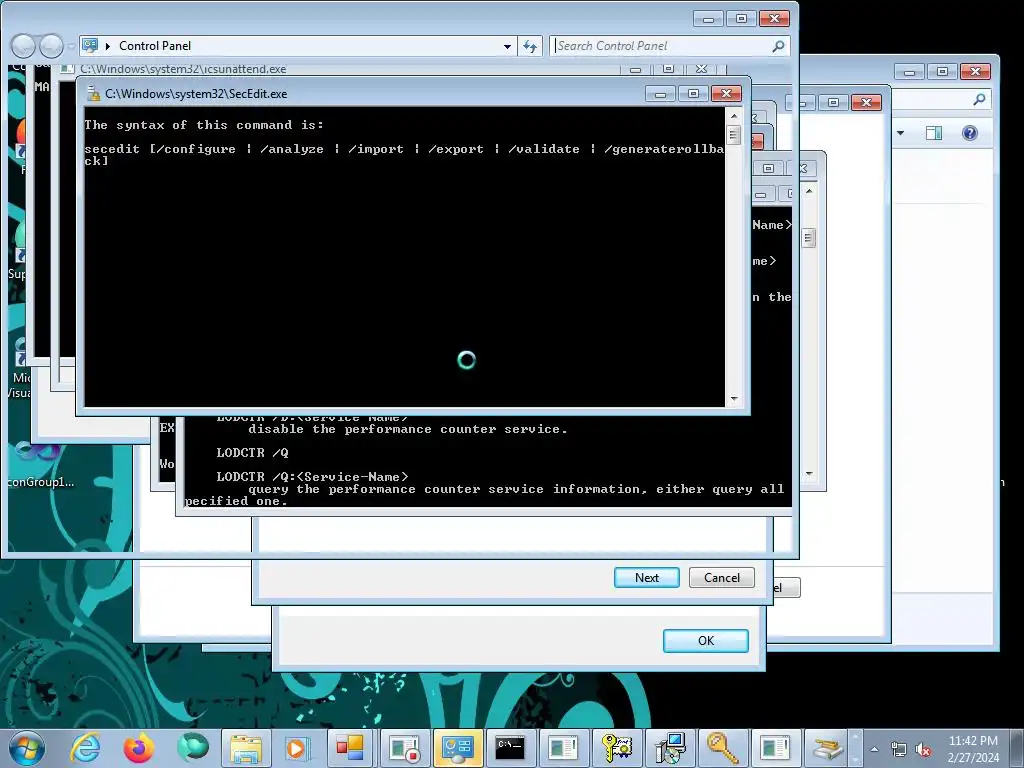Maximize the SecEdit.exe window
This screenshot has width=1024, height=768.
pos(693,94)
